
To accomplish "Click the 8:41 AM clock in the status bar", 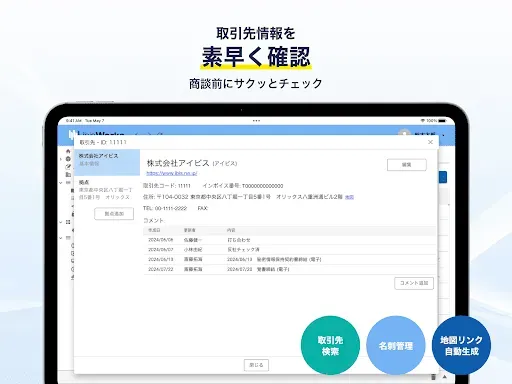I will click(74, 121).
